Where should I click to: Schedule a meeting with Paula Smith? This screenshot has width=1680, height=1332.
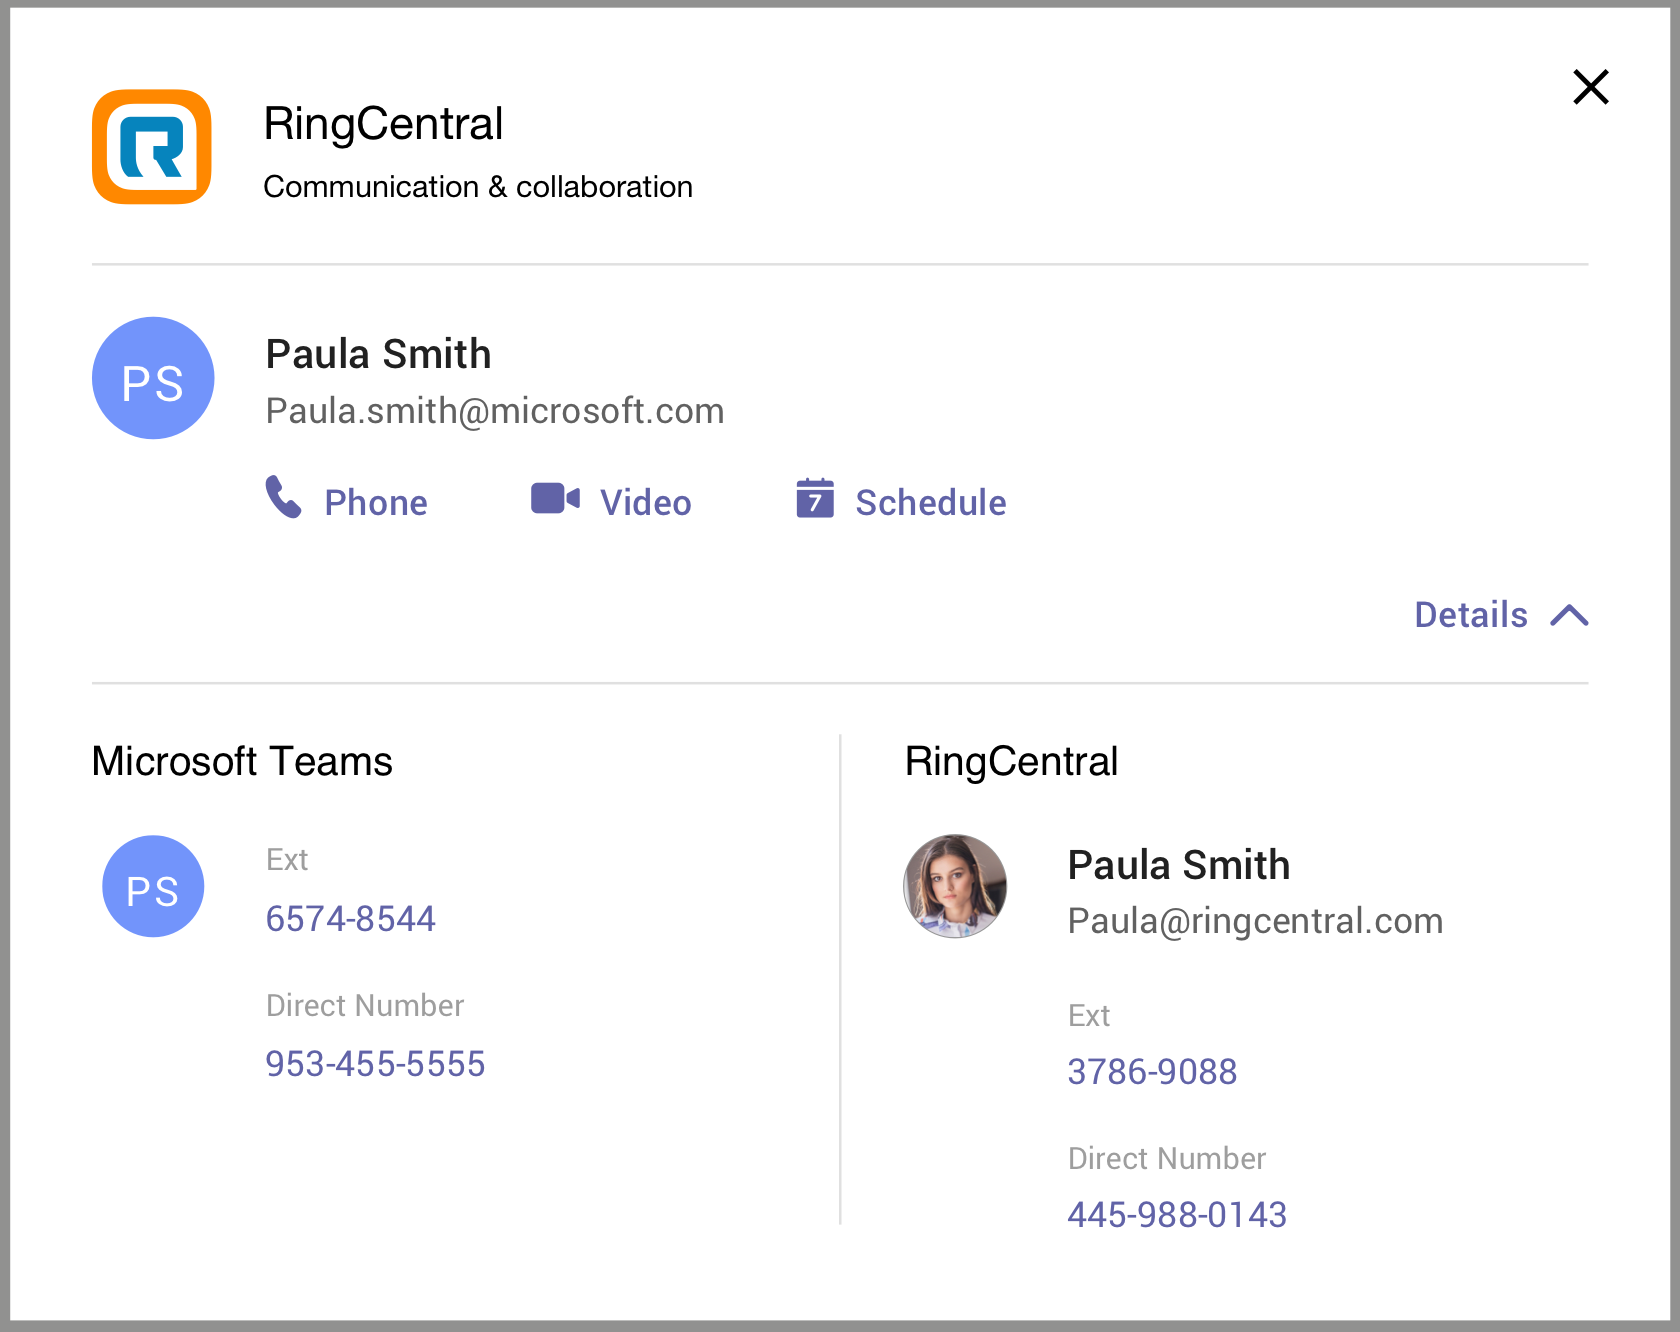coord(901,500)
